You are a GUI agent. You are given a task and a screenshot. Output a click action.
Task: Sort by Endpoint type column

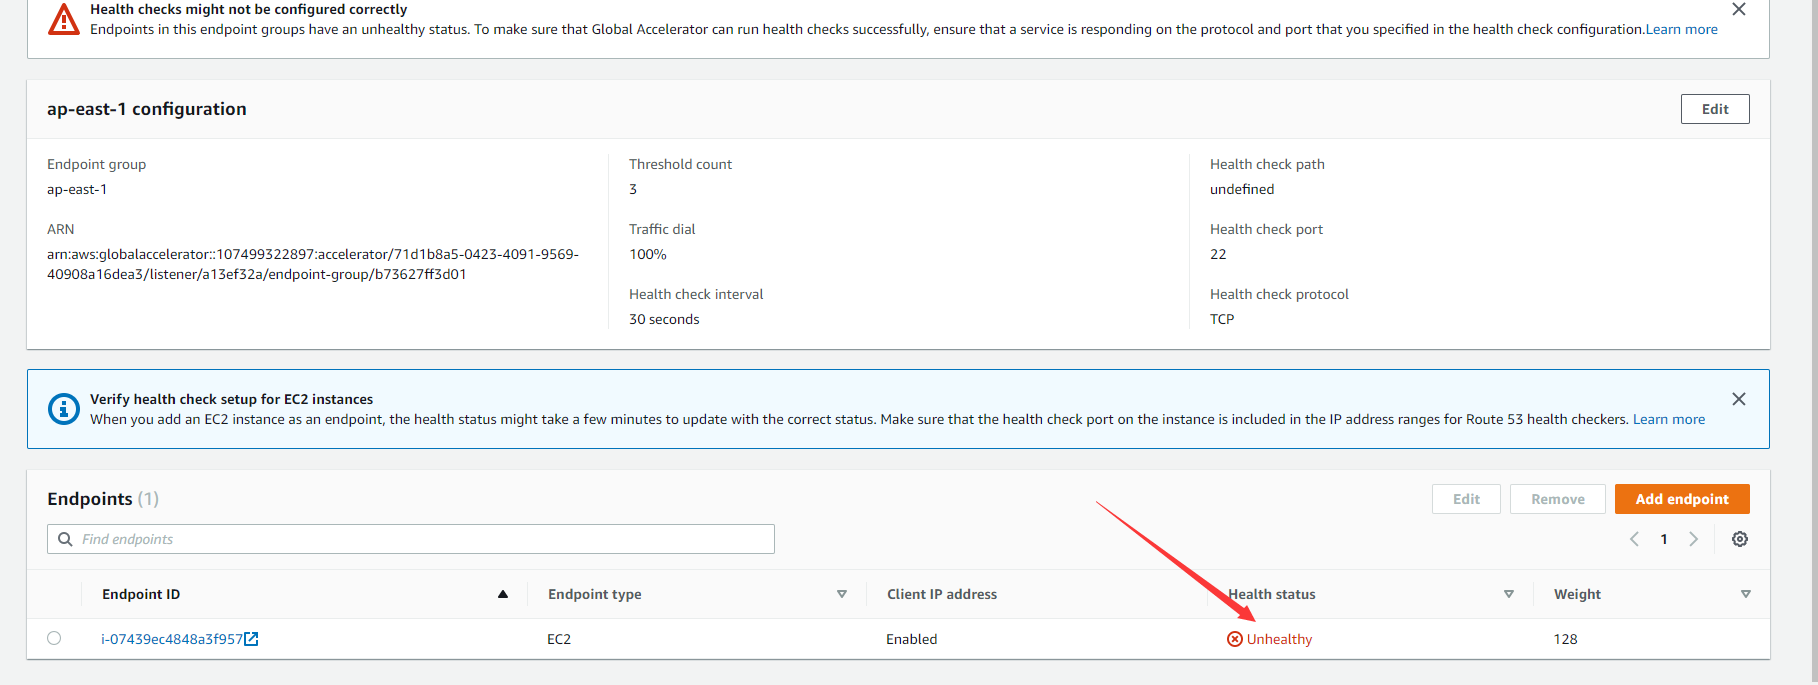(841, 594)
